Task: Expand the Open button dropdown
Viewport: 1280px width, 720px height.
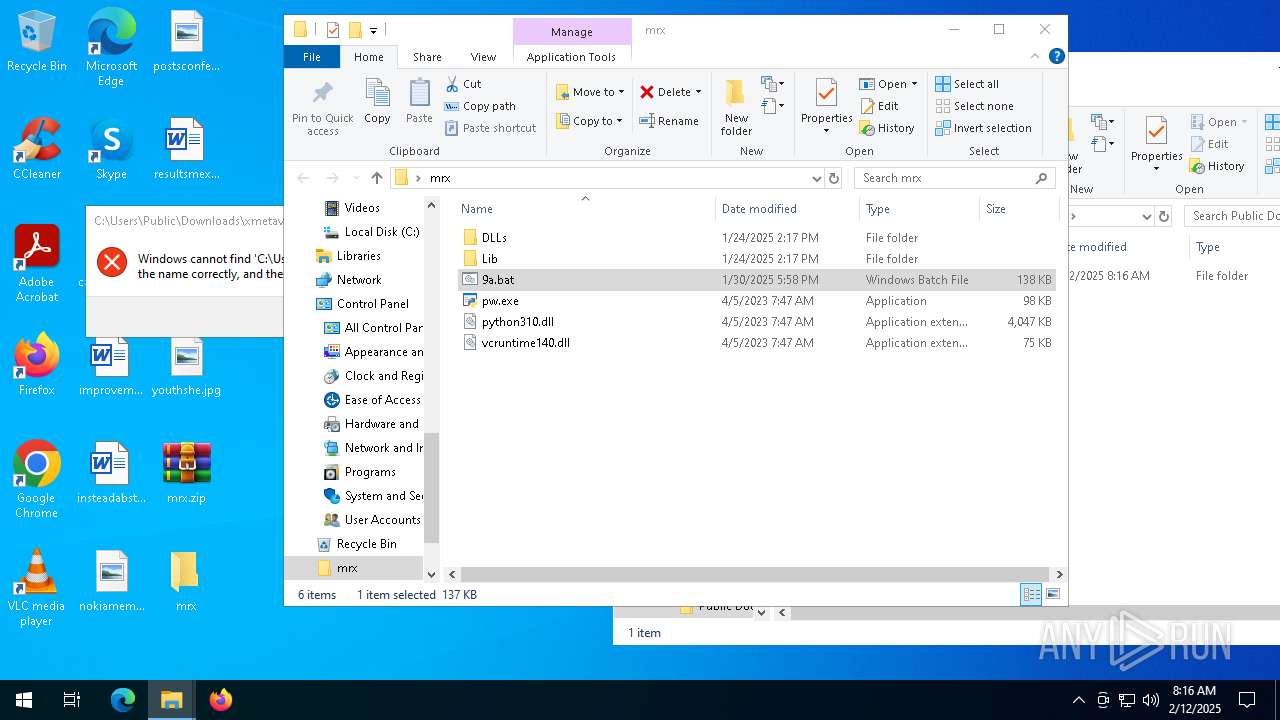Action: click(914, 84)
